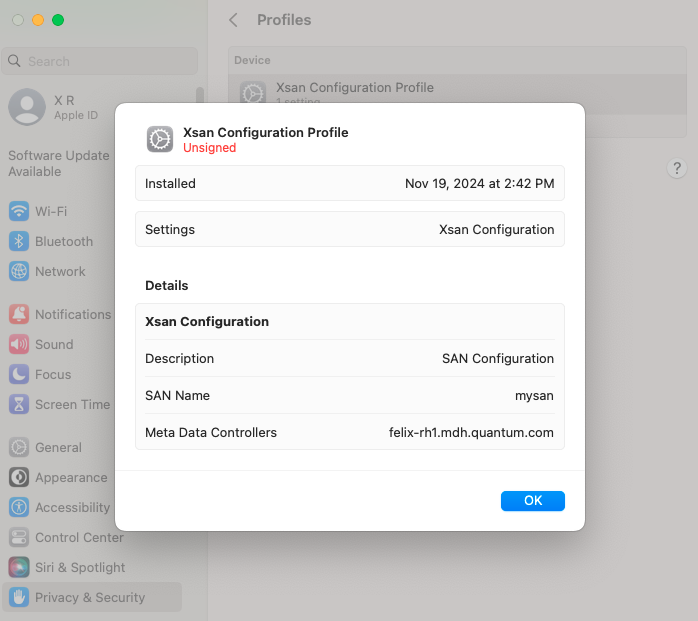Screen dimensions: 698x621
Task: Select the X R Apple ID name
Action: 64,101
